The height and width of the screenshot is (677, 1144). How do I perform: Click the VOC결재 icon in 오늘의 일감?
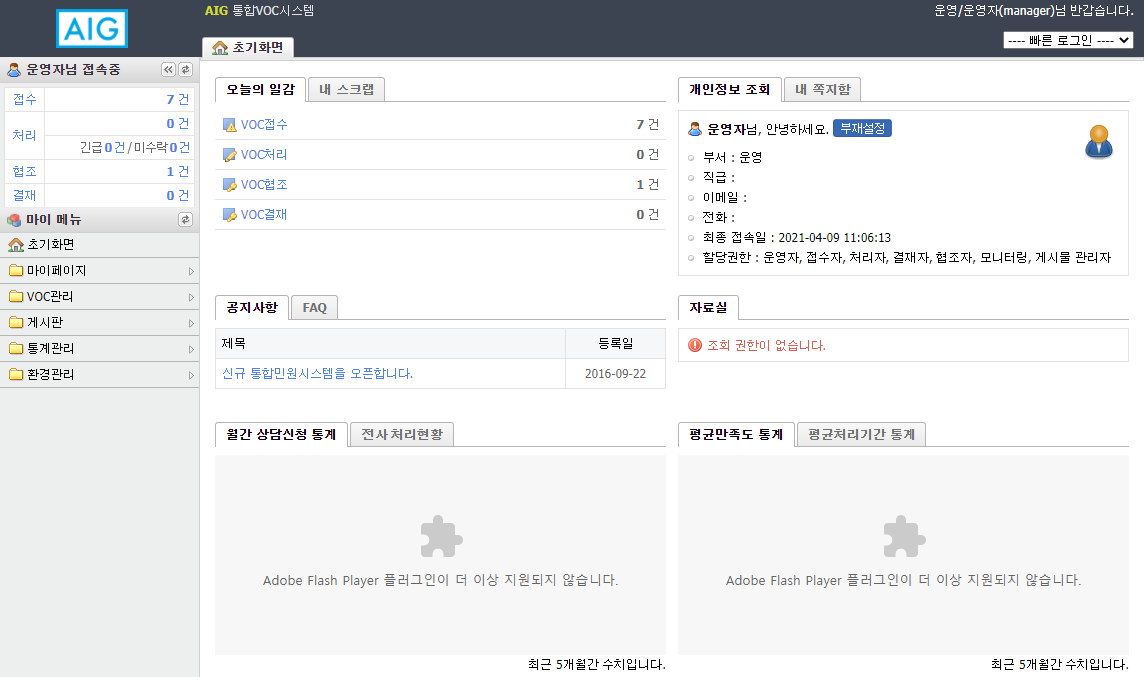point(230,215)
